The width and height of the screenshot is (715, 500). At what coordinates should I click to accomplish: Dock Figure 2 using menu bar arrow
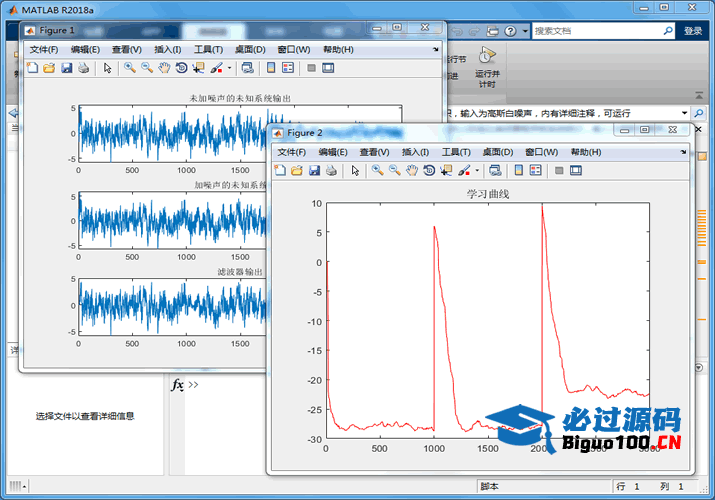pyautogui.click(x=683, y=152)
